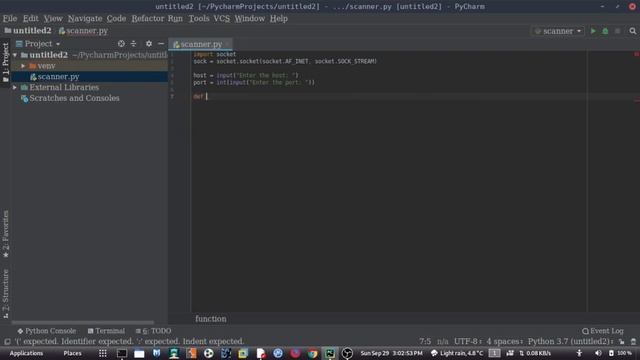The image size is (640, 360).
Task: Open the Navigate menu
Action: [85, 19]
